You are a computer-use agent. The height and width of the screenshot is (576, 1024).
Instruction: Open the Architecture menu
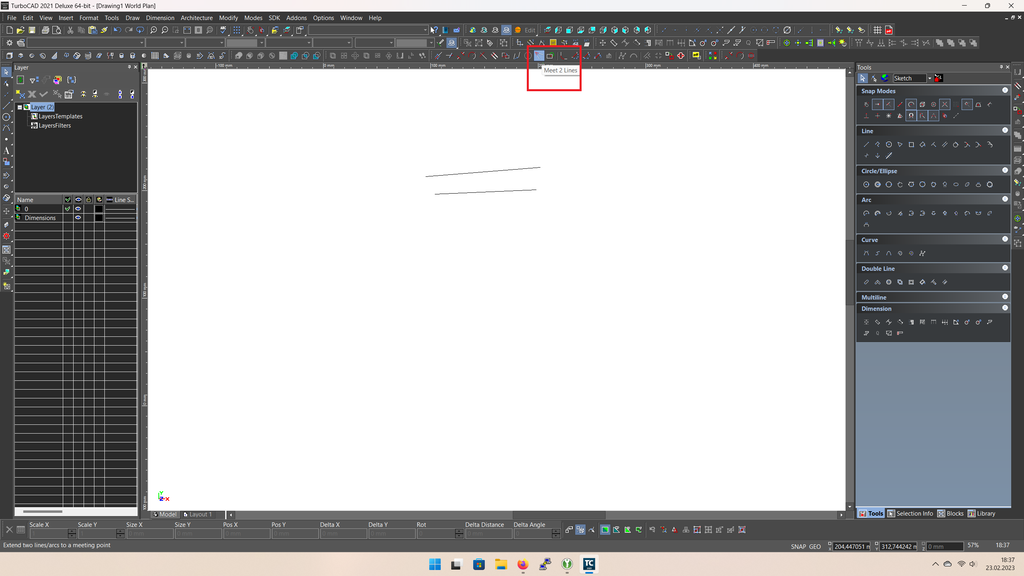(x=196, y=18)
